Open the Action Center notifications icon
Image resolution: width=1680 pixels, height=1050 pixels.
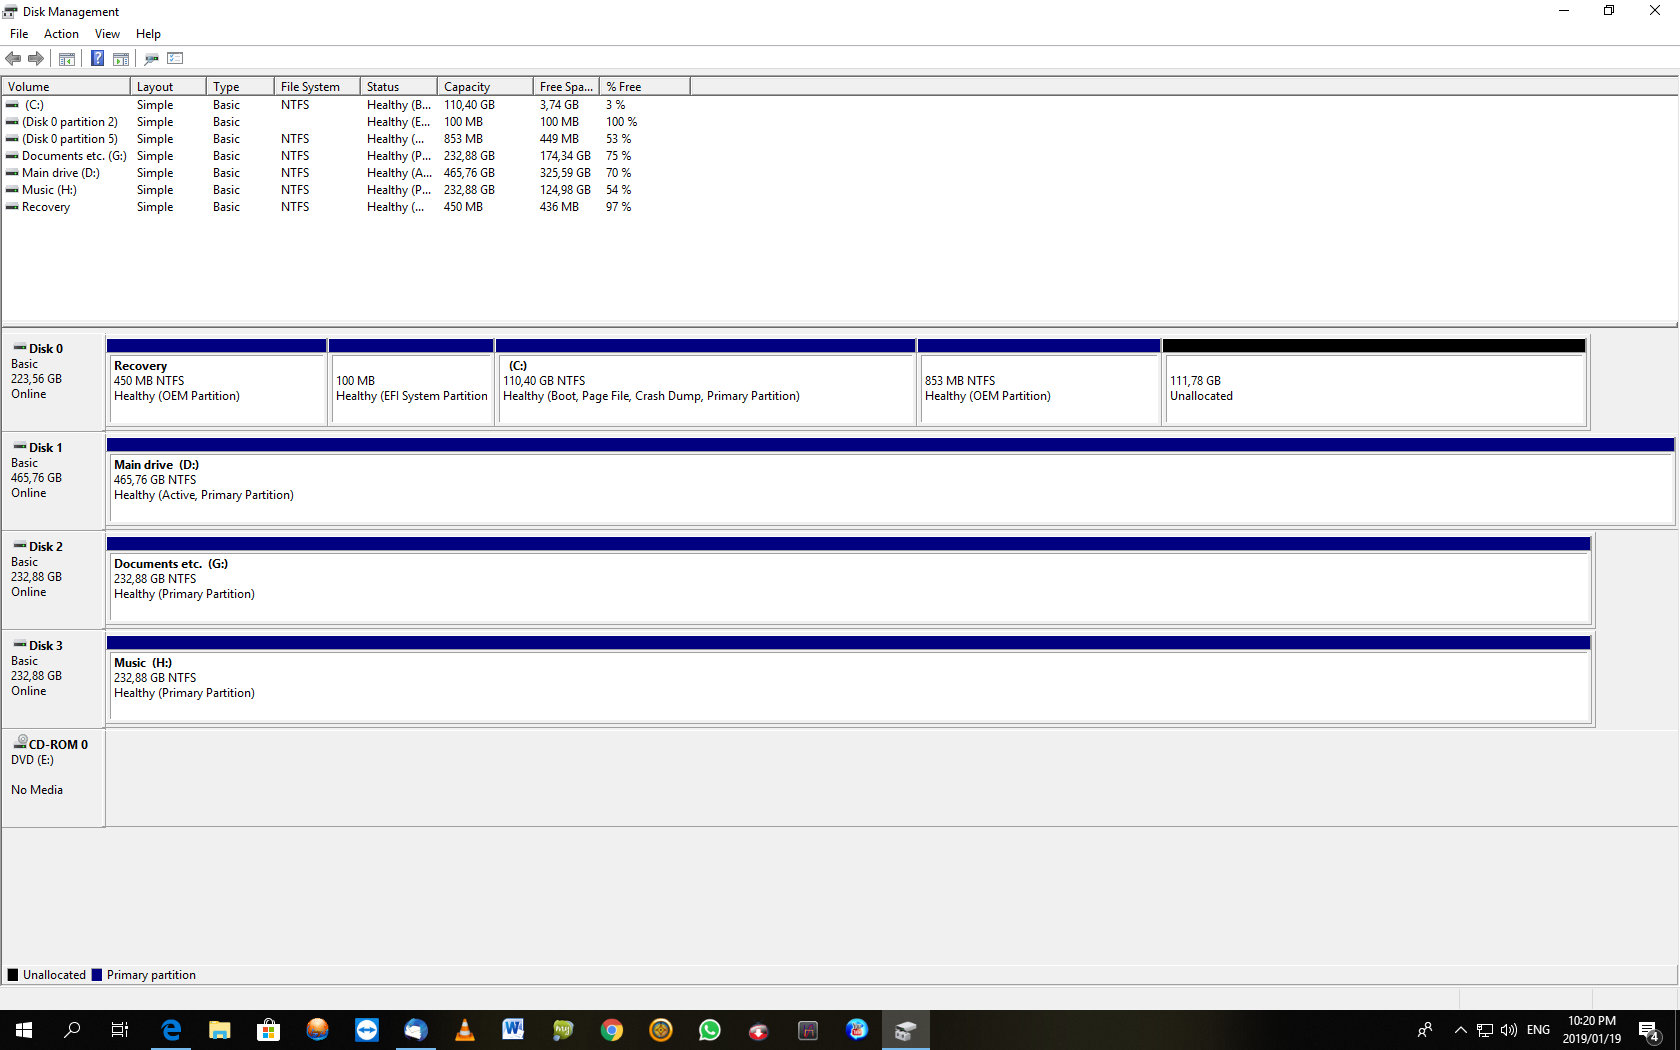[1649, 1030]
